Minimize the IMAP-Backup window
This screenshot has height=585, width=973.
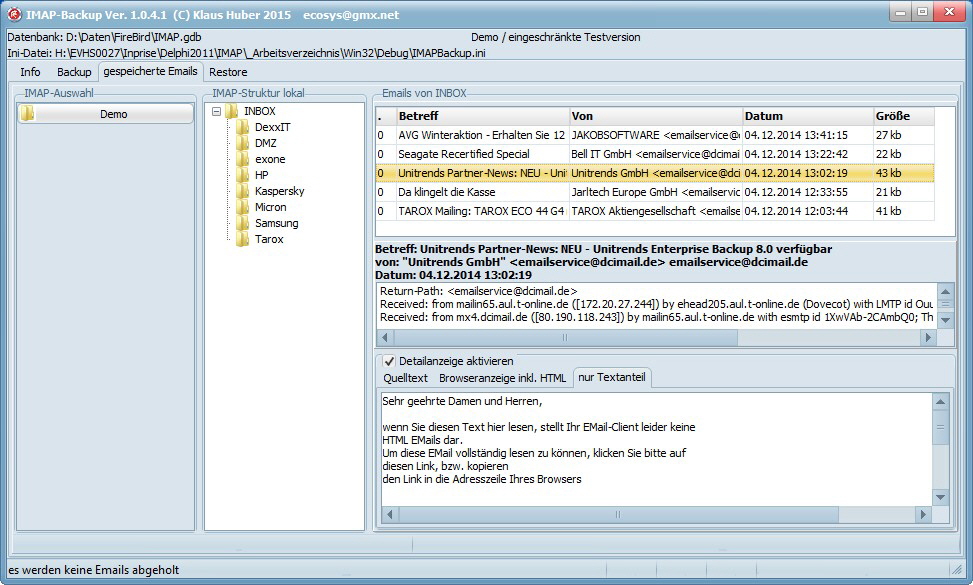pos(900,12)
